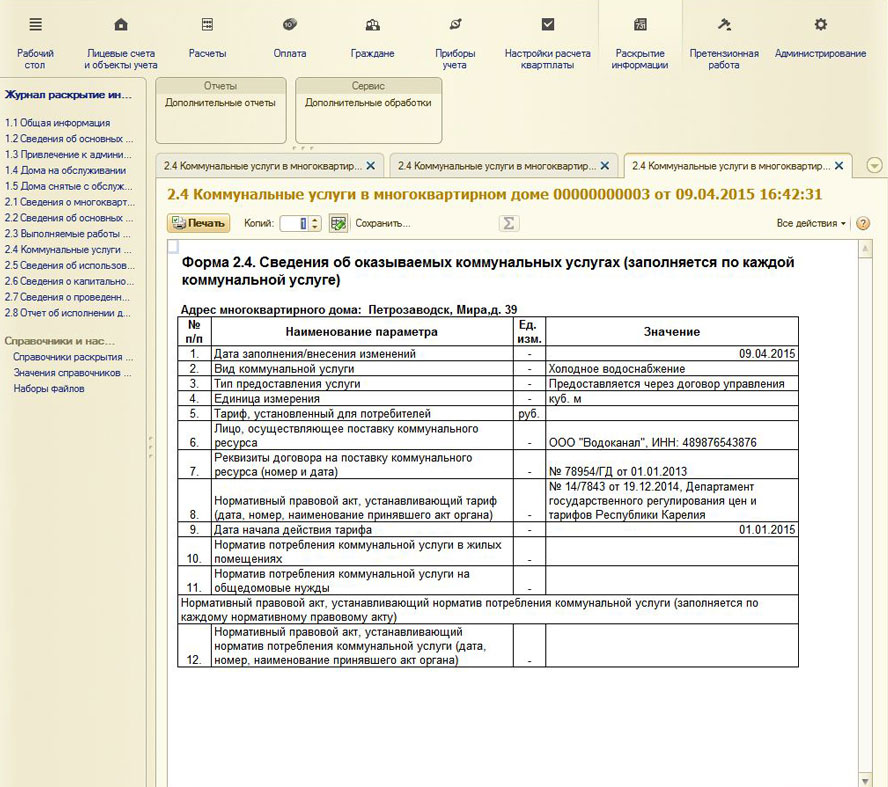The height and width of the screenshot is (787, 888).
Task: Open 1.2 Сведения об основных
Action: point(69,139)
